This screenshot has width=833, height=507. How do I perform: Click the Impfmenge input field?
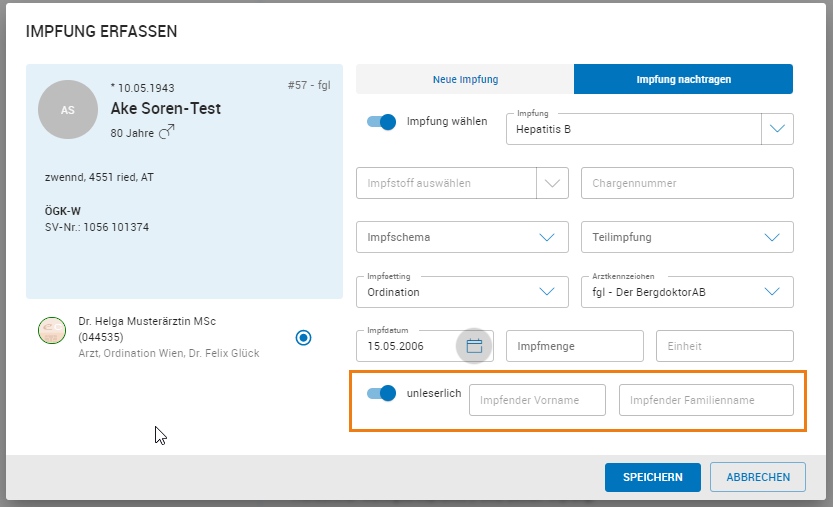click(574, 346)
